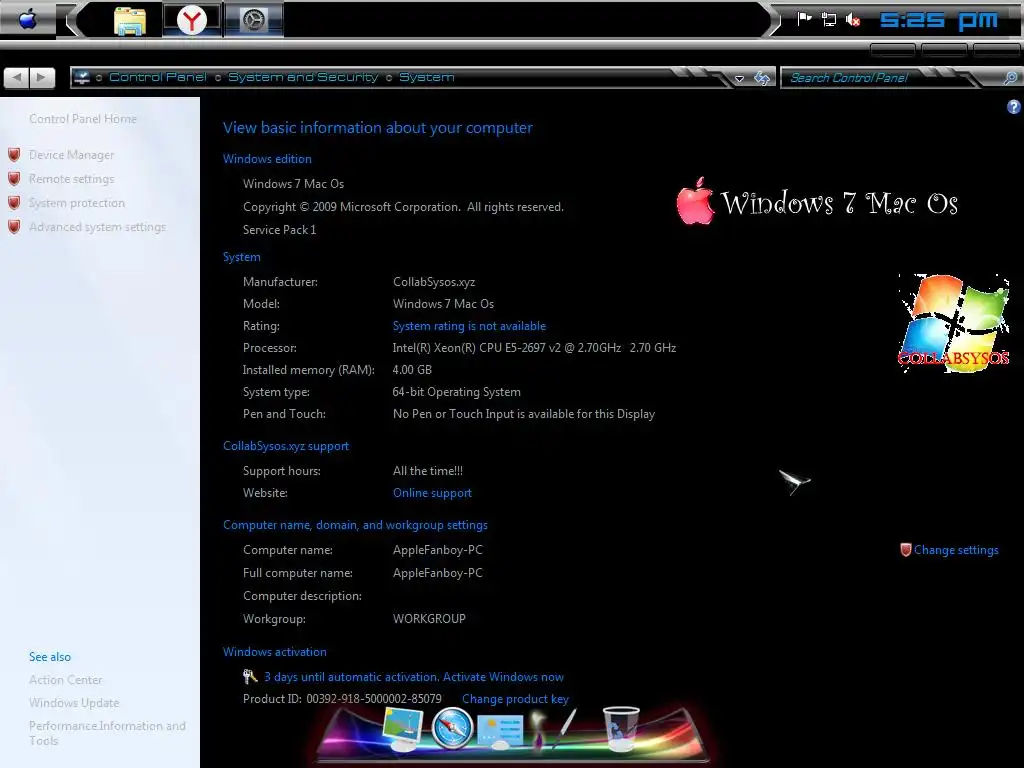Click System rating is not available

pyautogui.click(x=469, y=326)
